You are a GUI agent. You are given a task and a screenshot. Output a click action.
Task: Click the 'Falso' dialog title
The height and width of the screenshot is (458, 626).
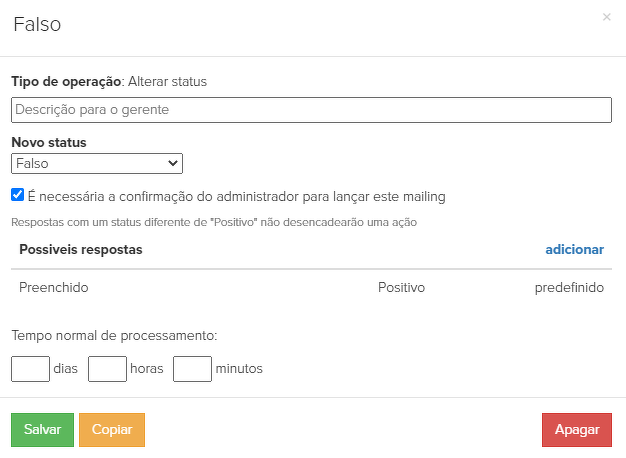[x=37, y=25]
